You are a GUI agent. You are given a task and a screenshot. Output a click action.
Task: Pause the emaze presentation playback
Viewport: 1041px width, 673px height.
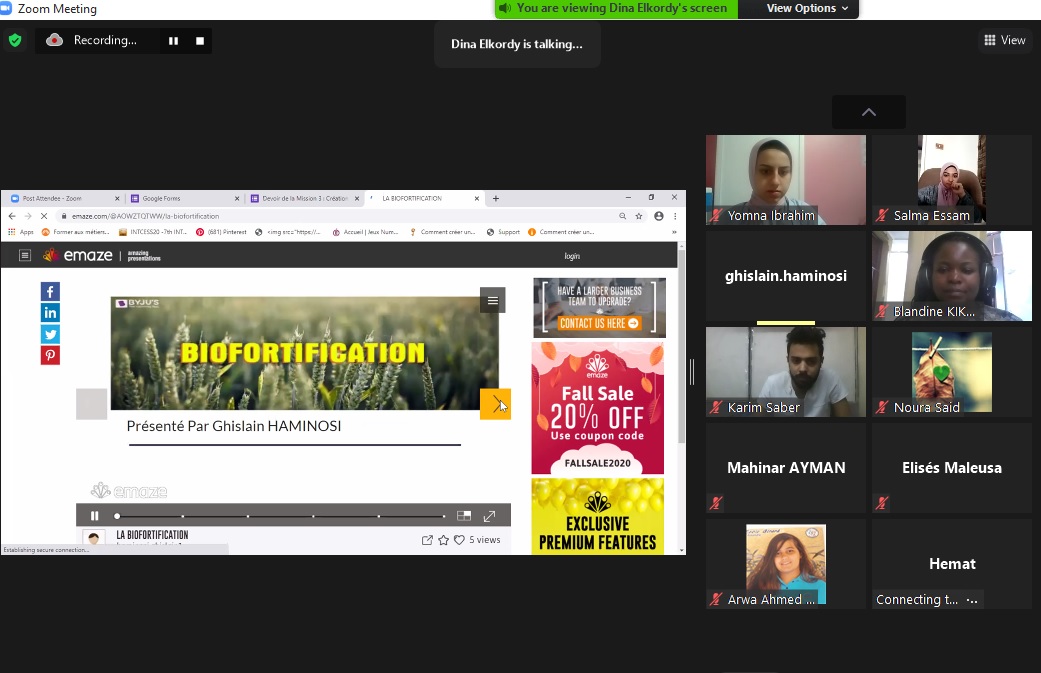point(95,516)
